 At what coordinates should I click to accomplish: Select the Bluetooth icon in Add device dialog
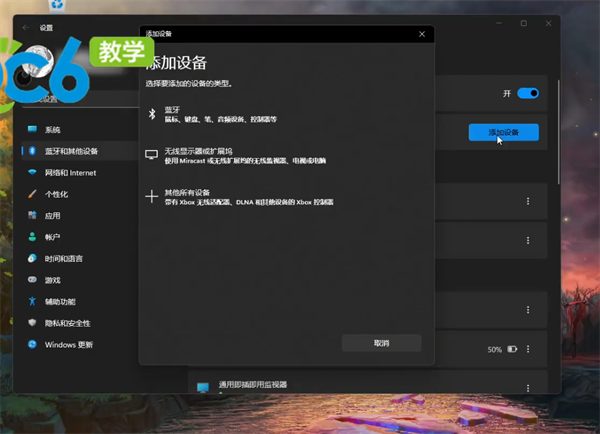coord(152,114)
